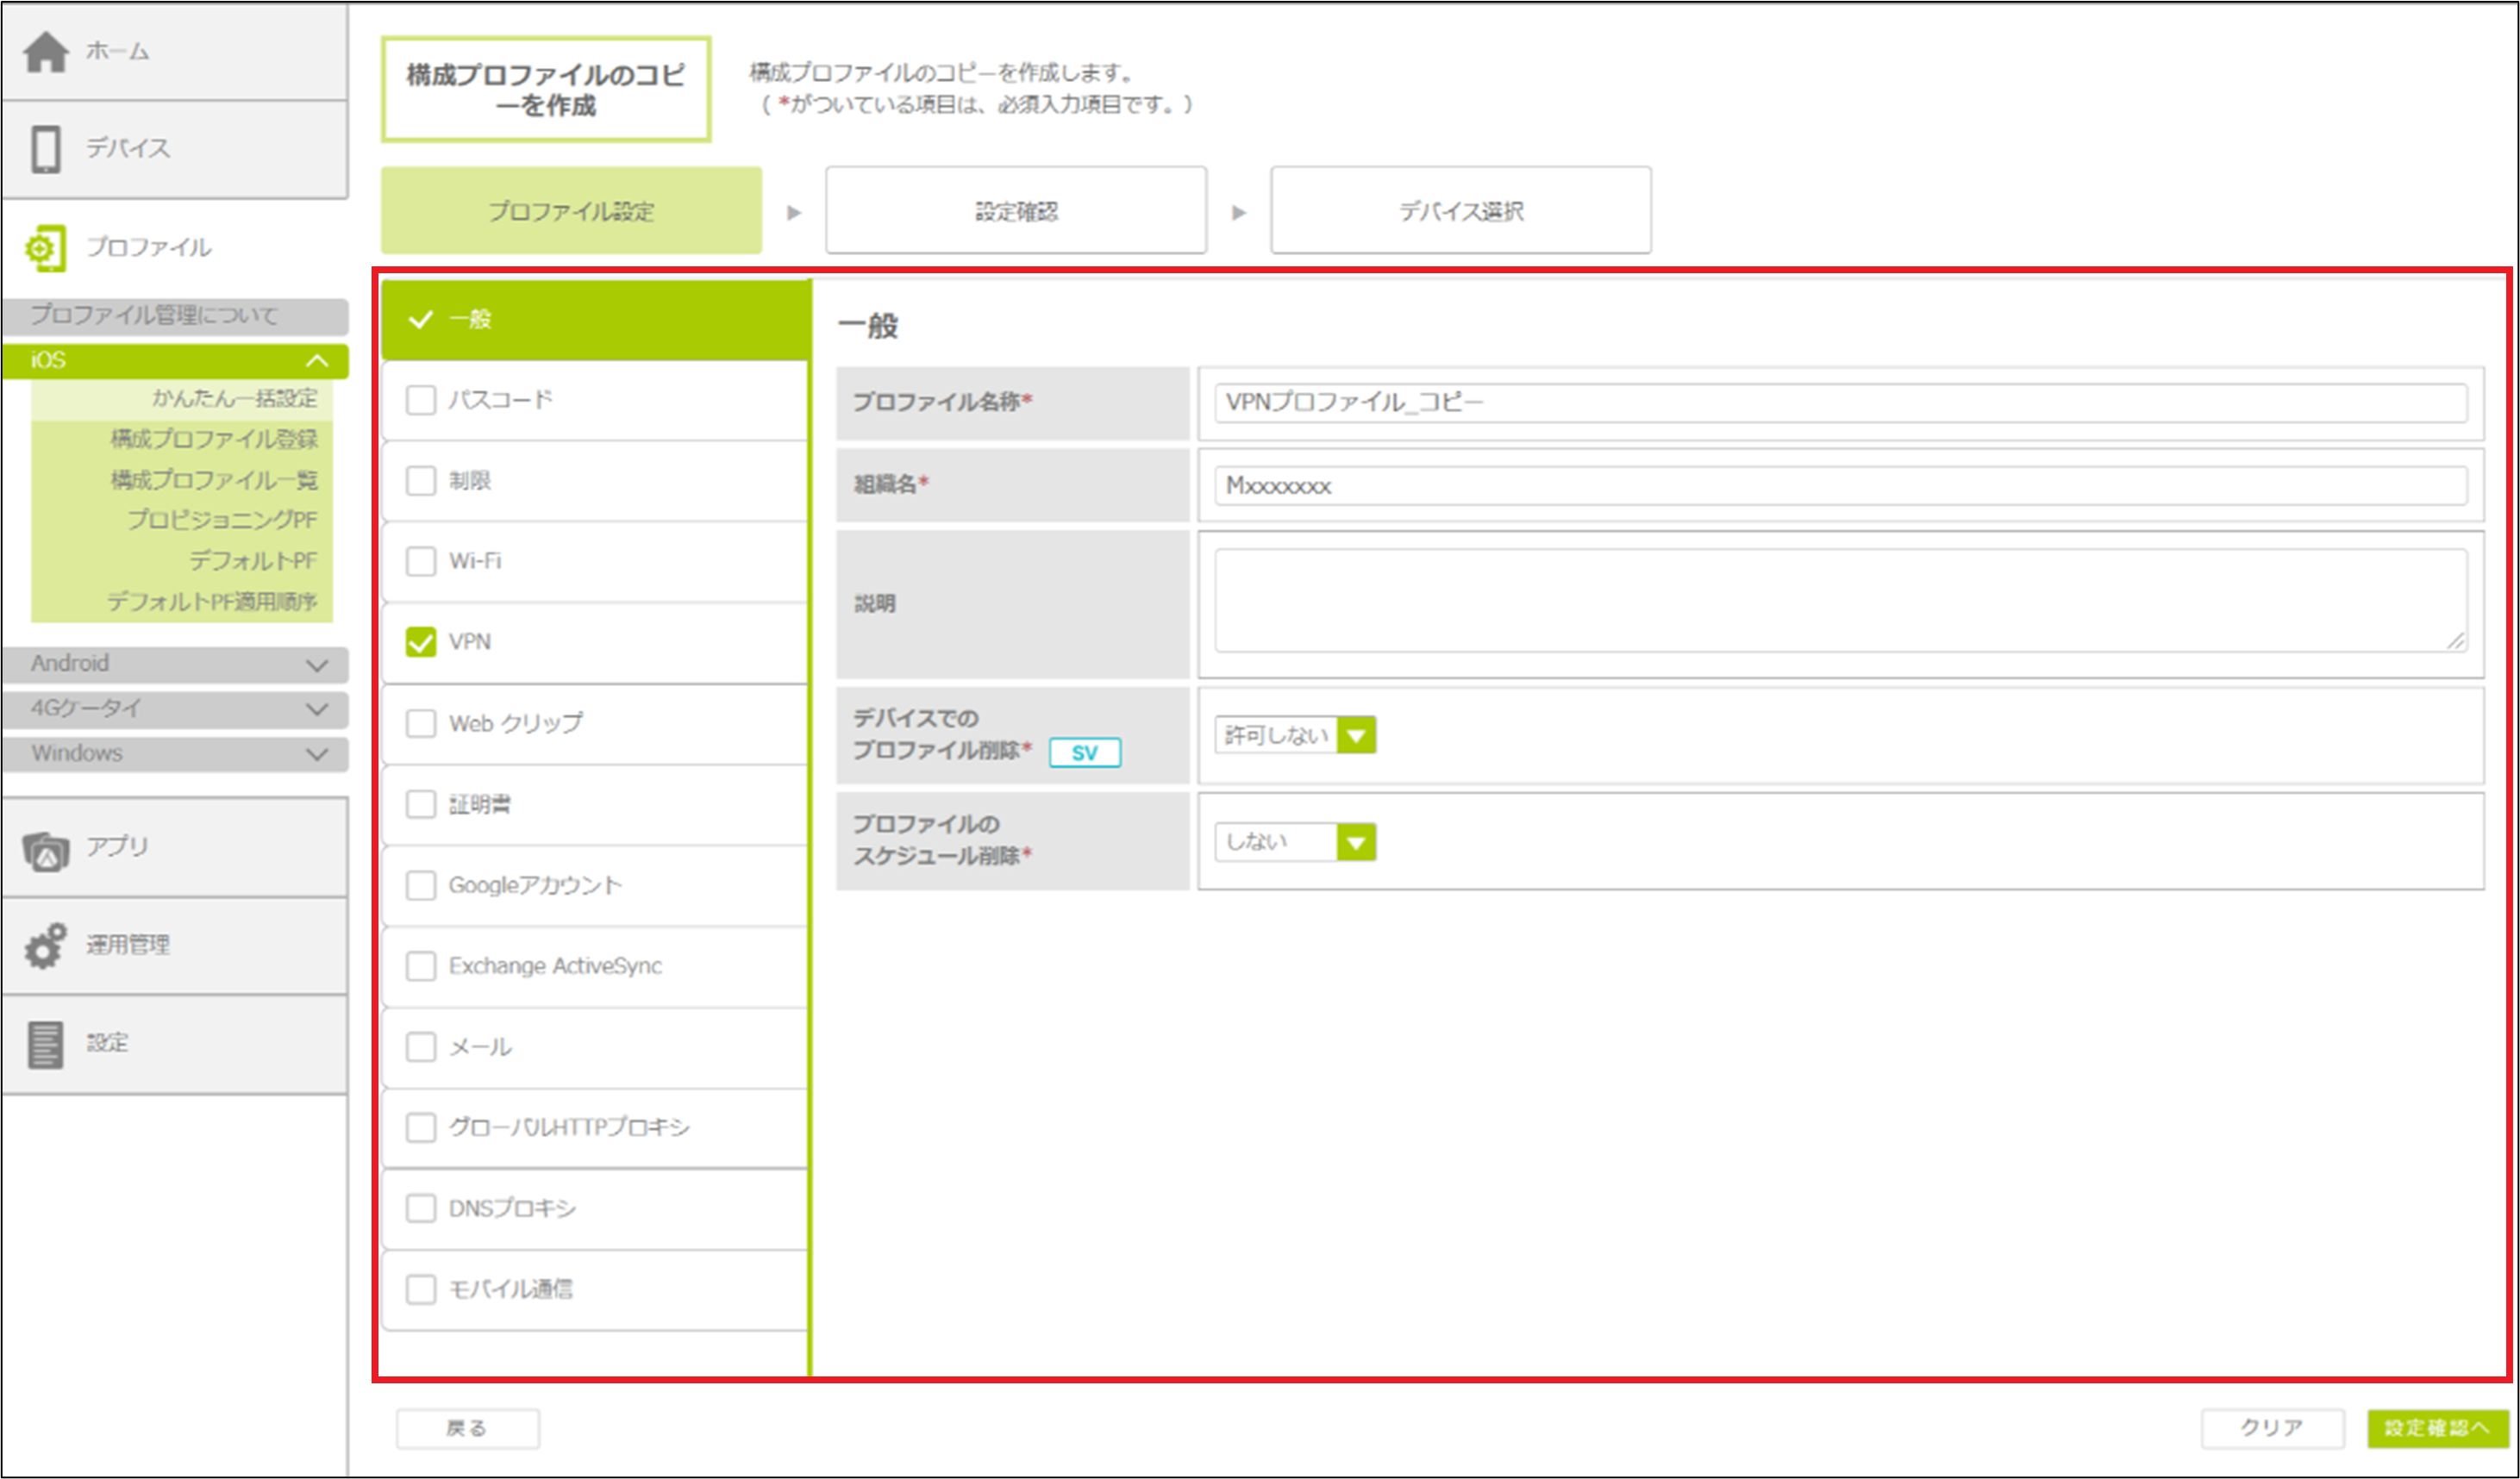Click the Home house icon

click(x=46, y=52)
